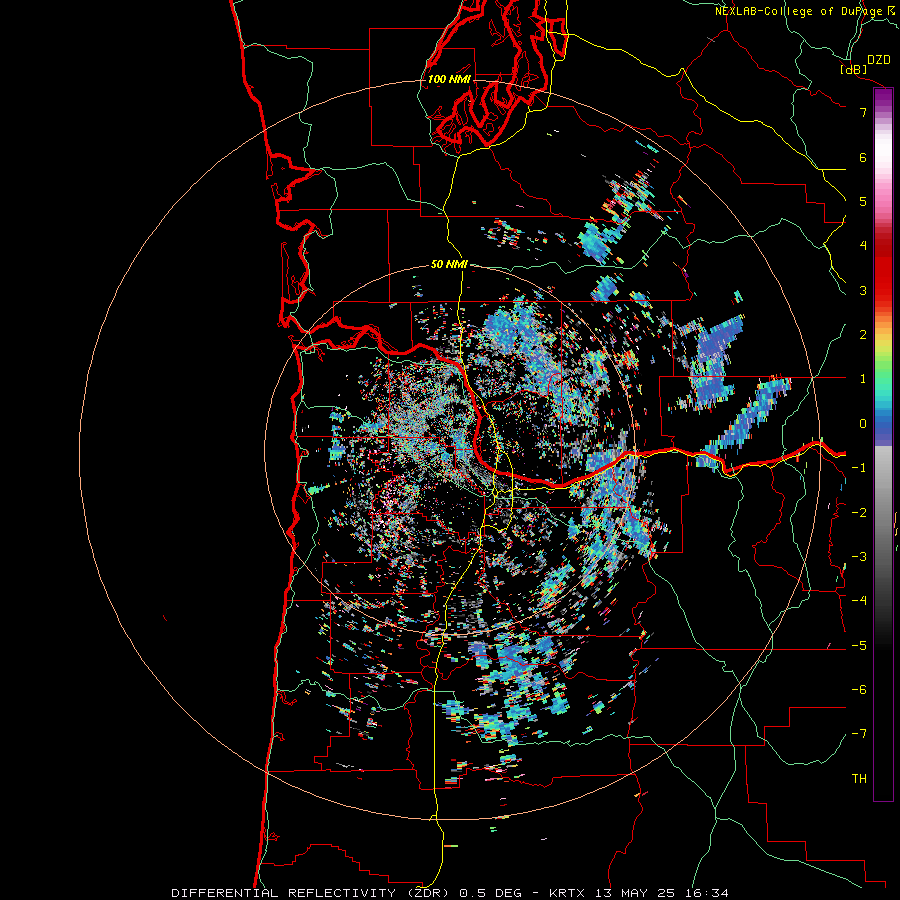
Task: Pick the -5 dB scale value
Action: coord(859,646)
